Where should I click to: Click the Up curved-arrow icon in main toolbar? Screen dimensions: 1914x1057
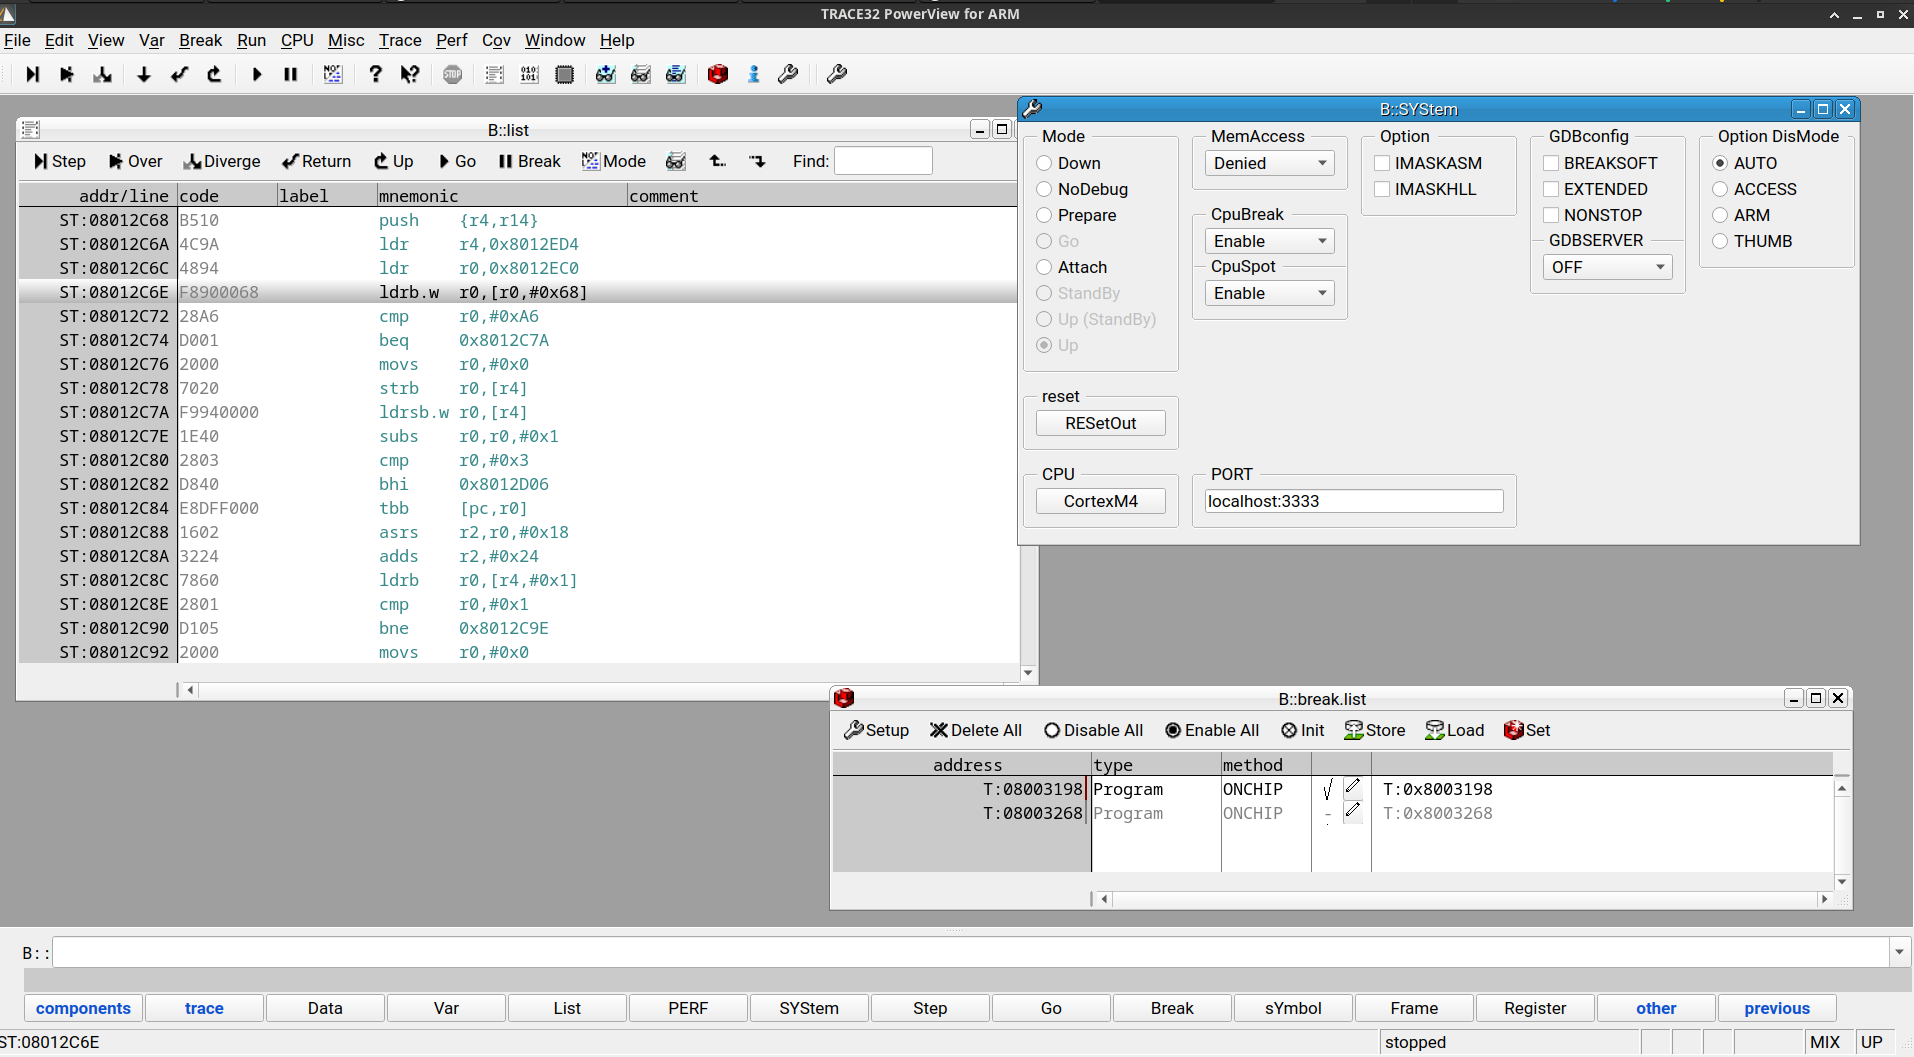pyautogui.click(x=214, y=74)
